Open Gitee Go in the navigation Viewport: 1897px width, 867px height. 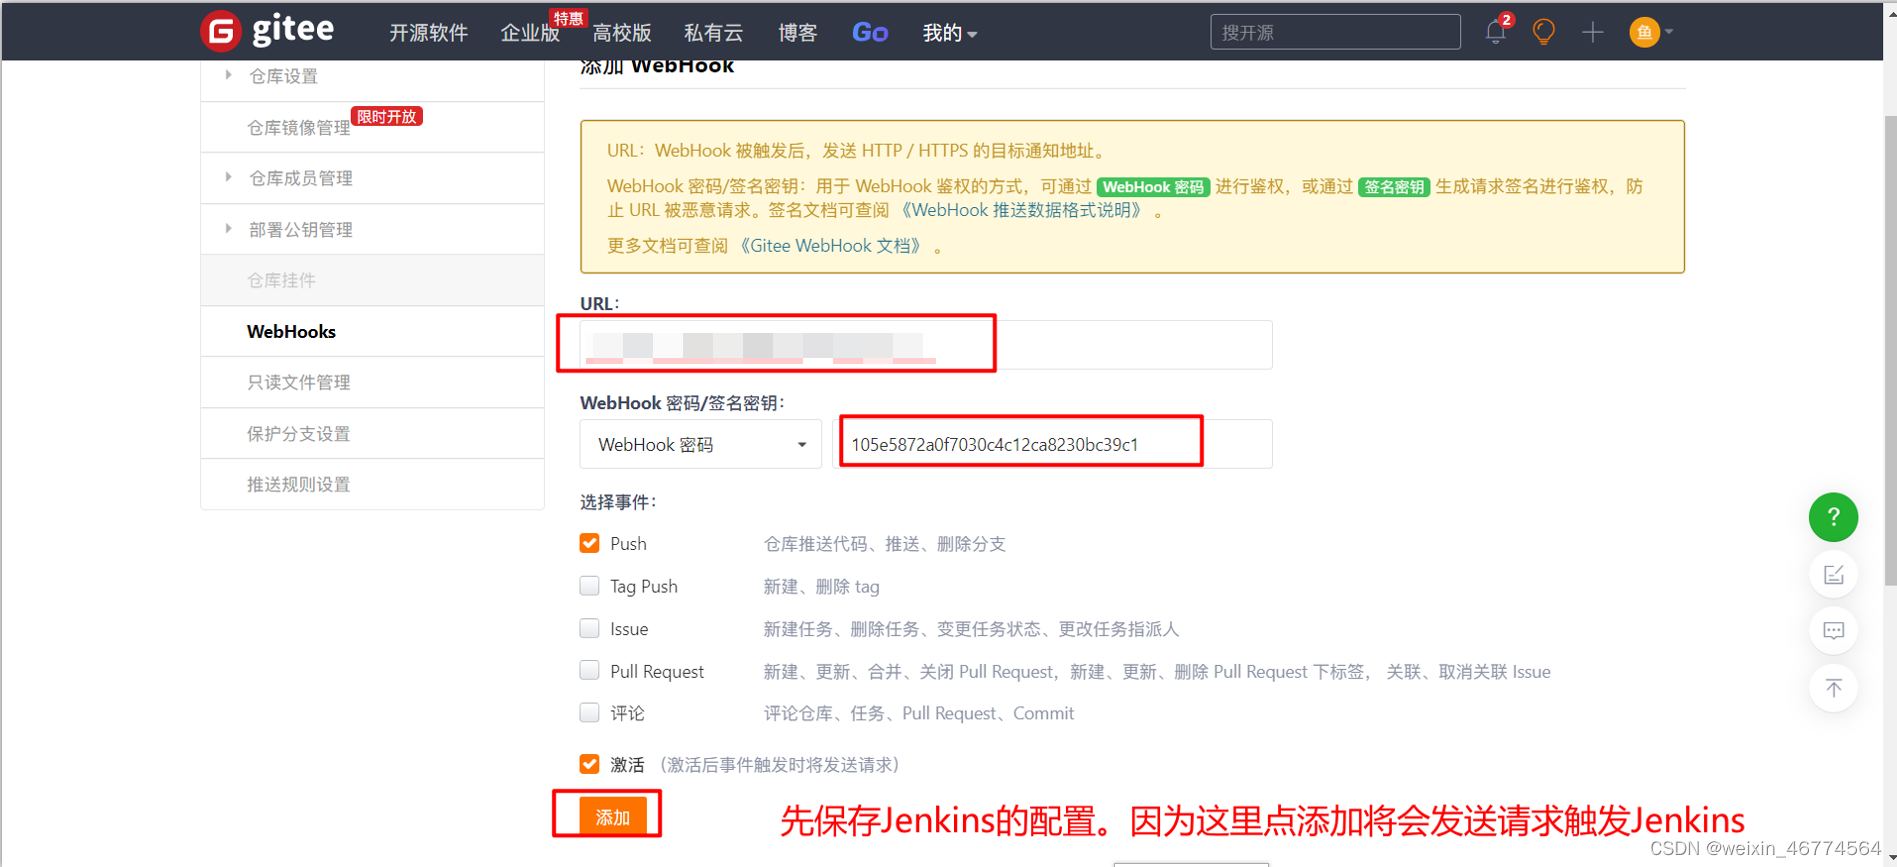tap(870, 33)
